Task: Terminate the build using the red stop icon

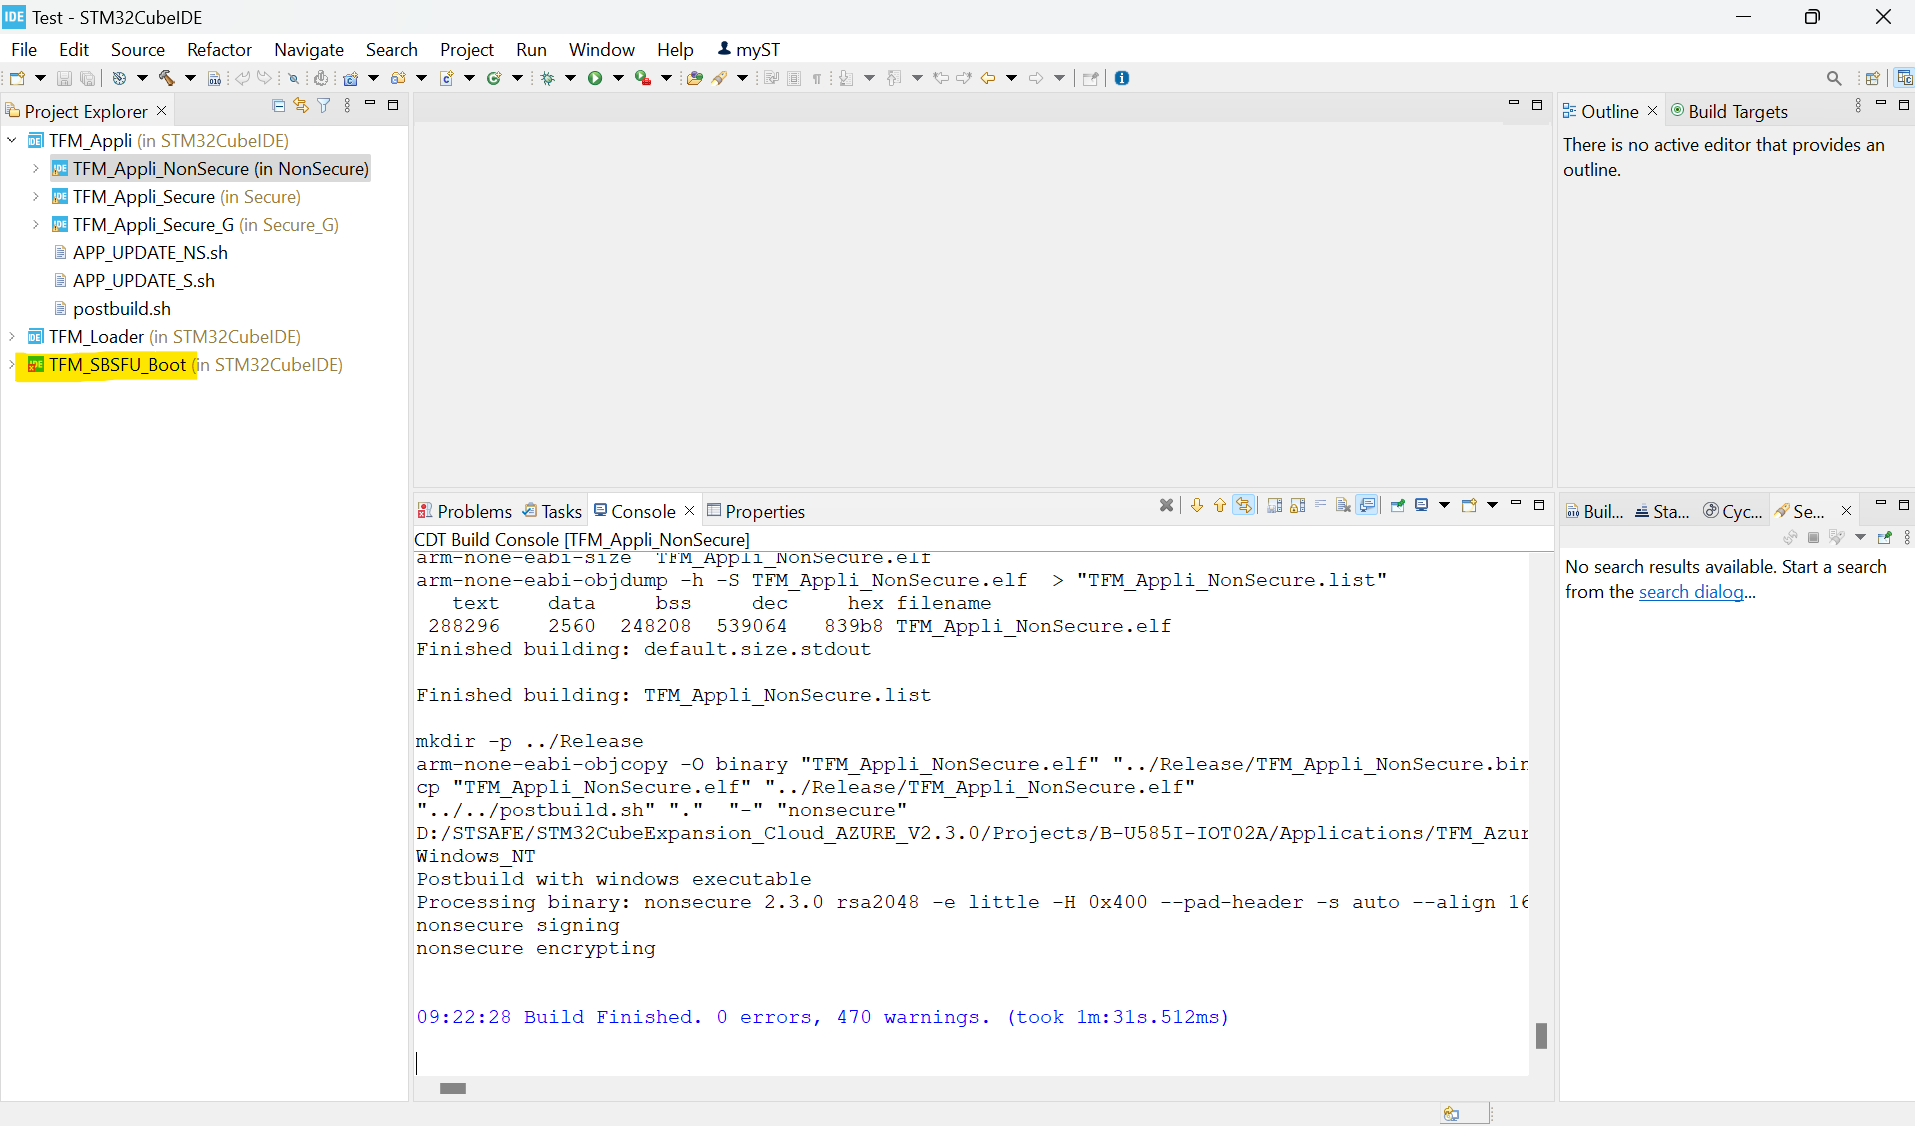Action: click(x=1167, y=505)
